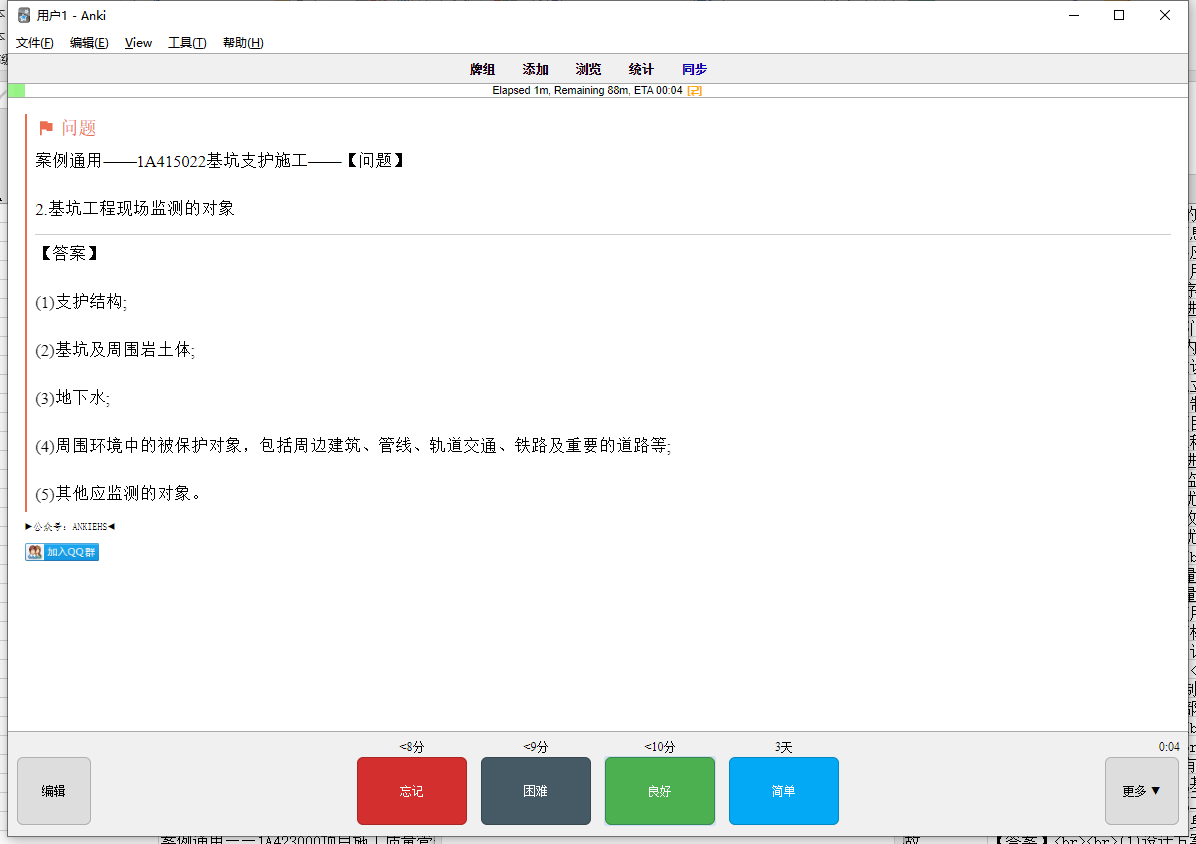Screen dimensions: 1196x844
Task: Click answer line (3)地下水
Action: [x=72, y=398]
